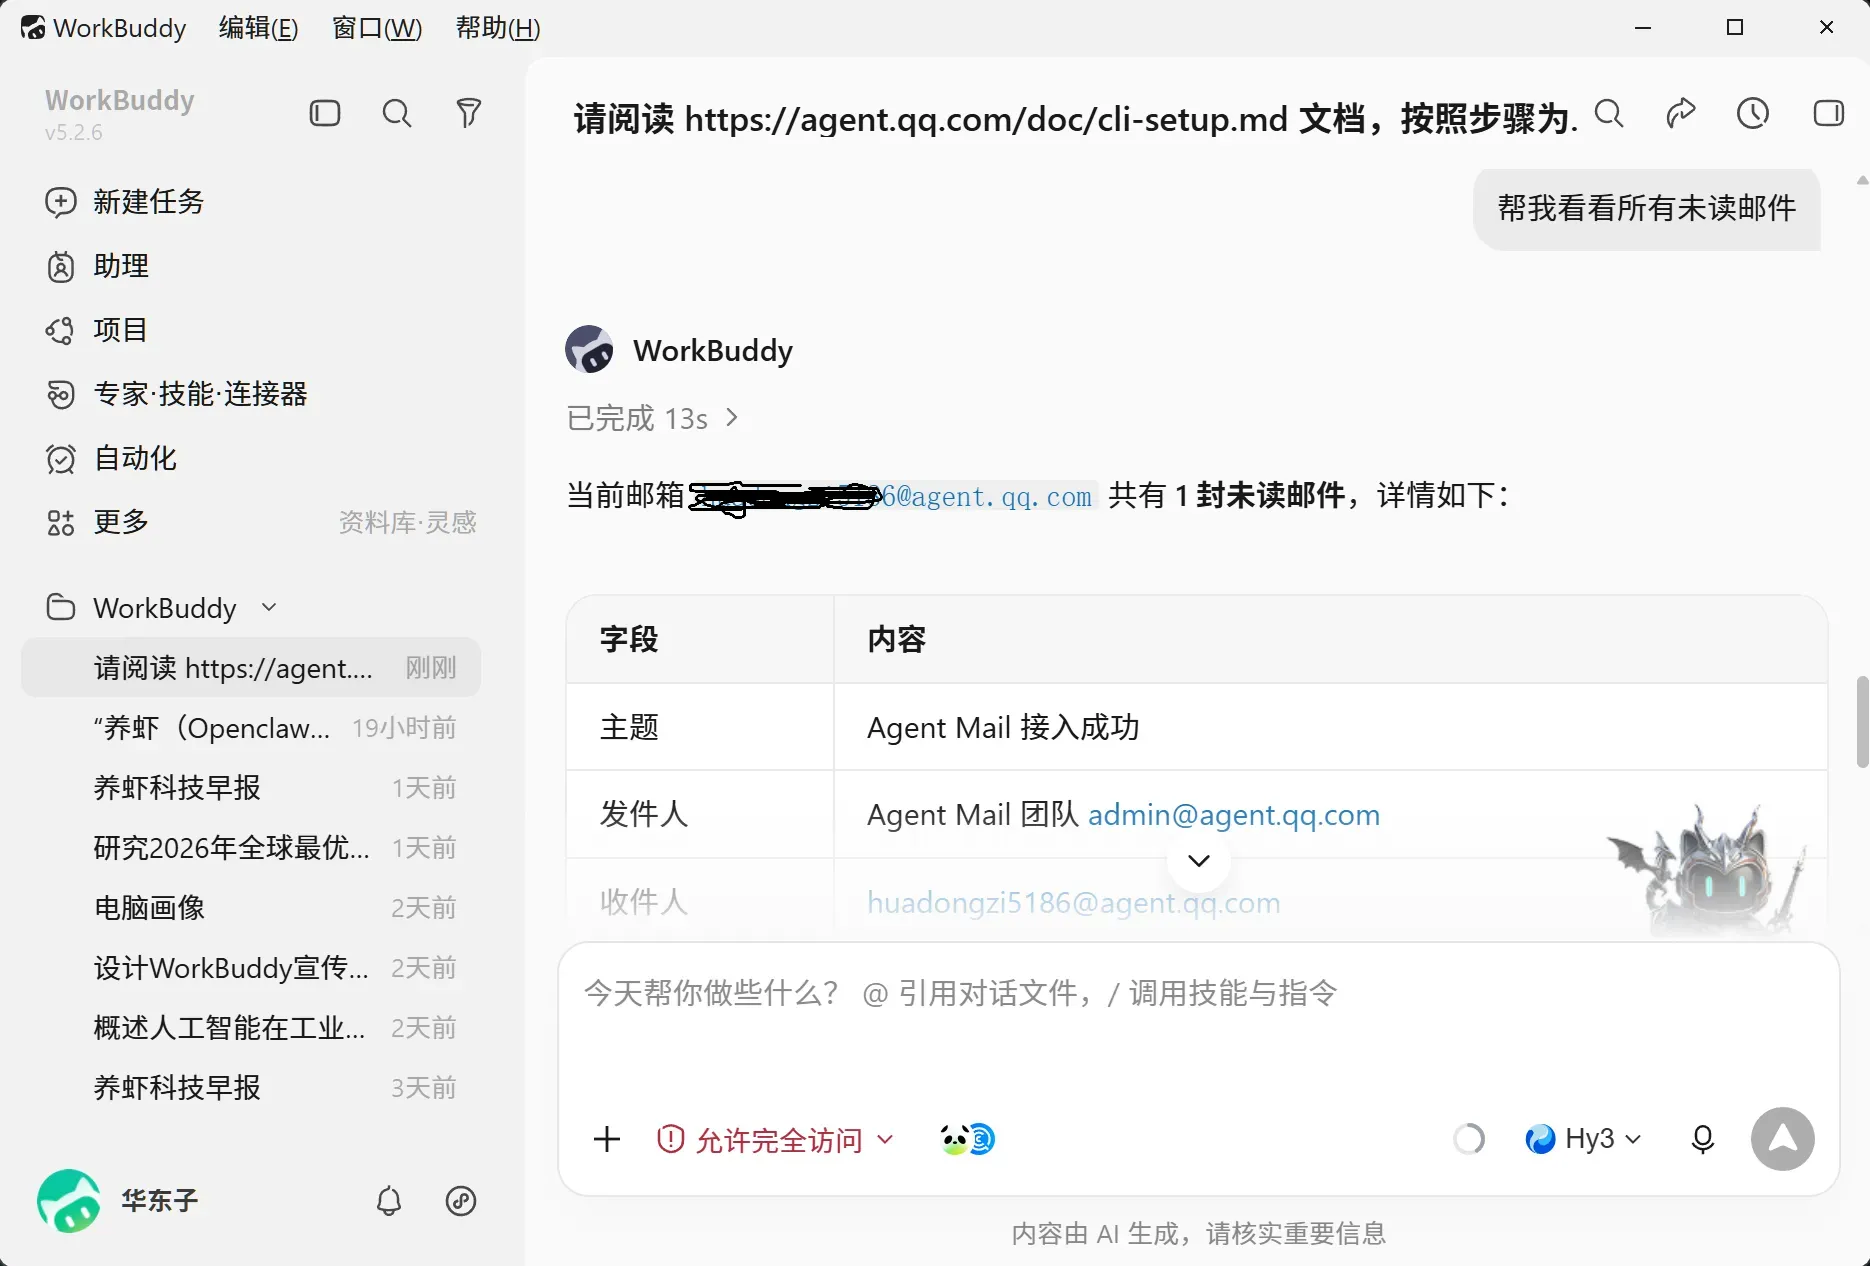Screen dimensions: 1870x1266
Task: Open conversation history clock icon
Action: tap(1753, 114)
